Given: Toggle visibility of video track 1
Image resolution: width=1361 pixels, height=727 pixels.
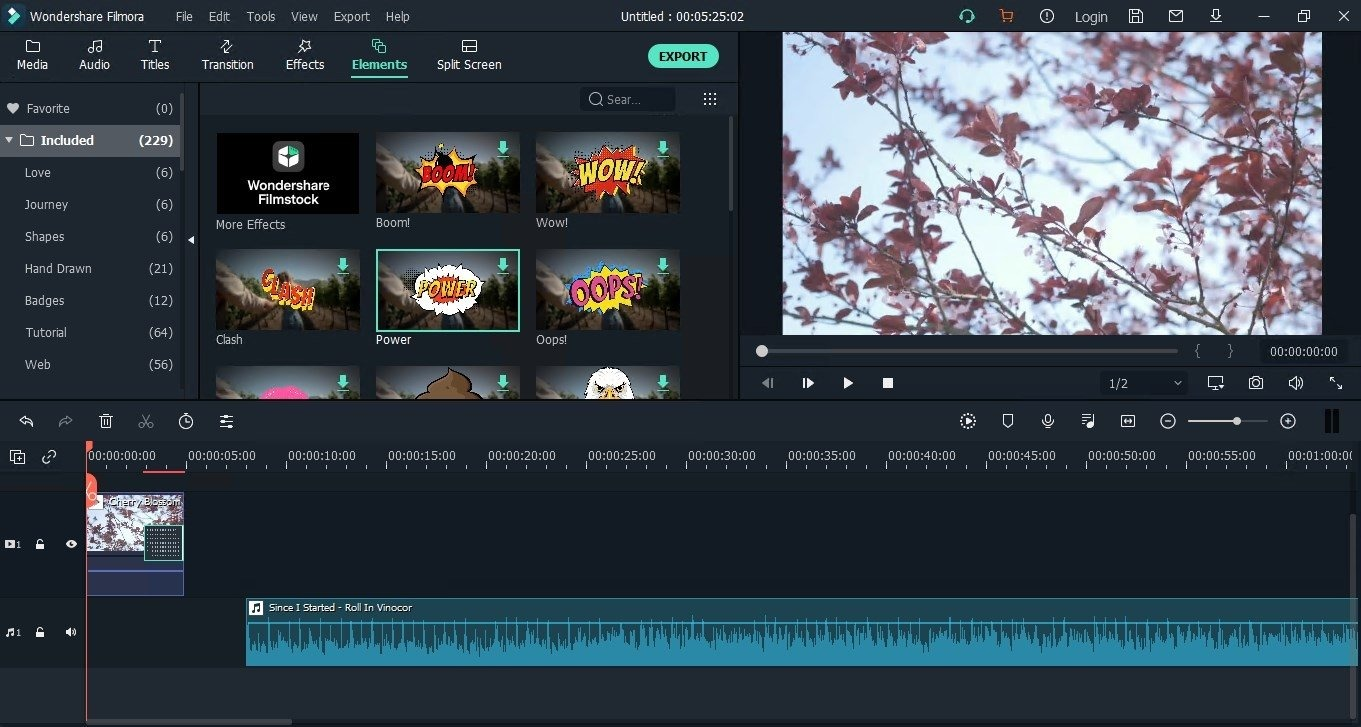Looking at the screenshot, I should coord(71,544).
